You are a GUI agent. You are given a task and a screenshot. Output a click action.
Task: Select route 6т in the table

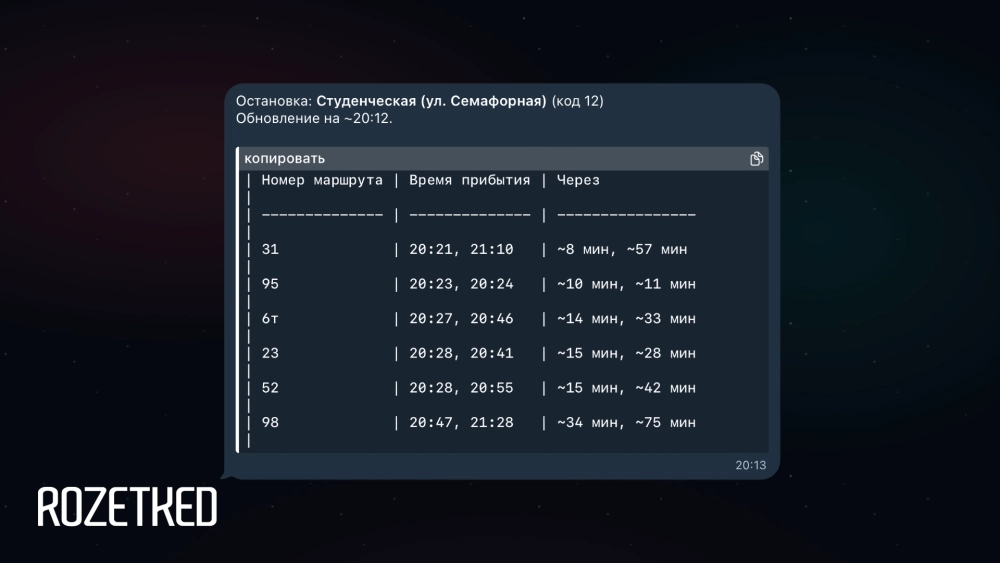coord(270,318)
